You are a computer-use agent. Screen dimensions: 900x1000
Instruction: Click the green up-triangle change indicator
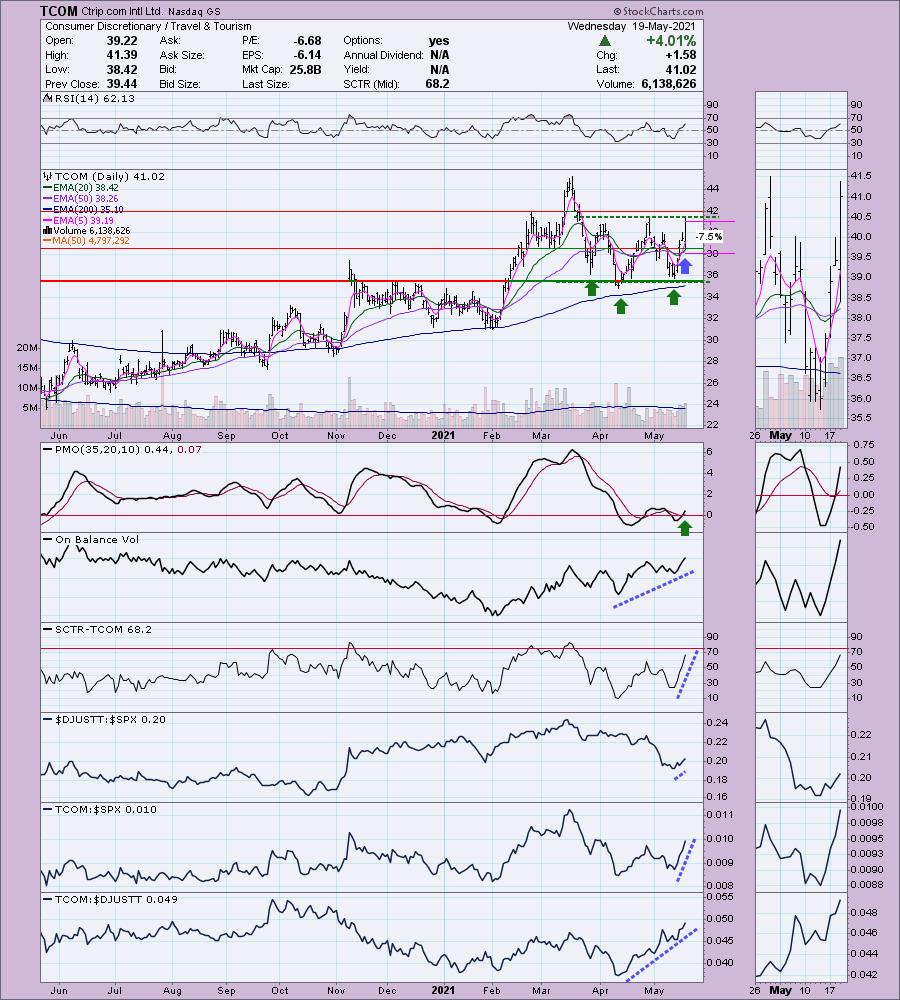pyautogui.click(x=604, y=41)
